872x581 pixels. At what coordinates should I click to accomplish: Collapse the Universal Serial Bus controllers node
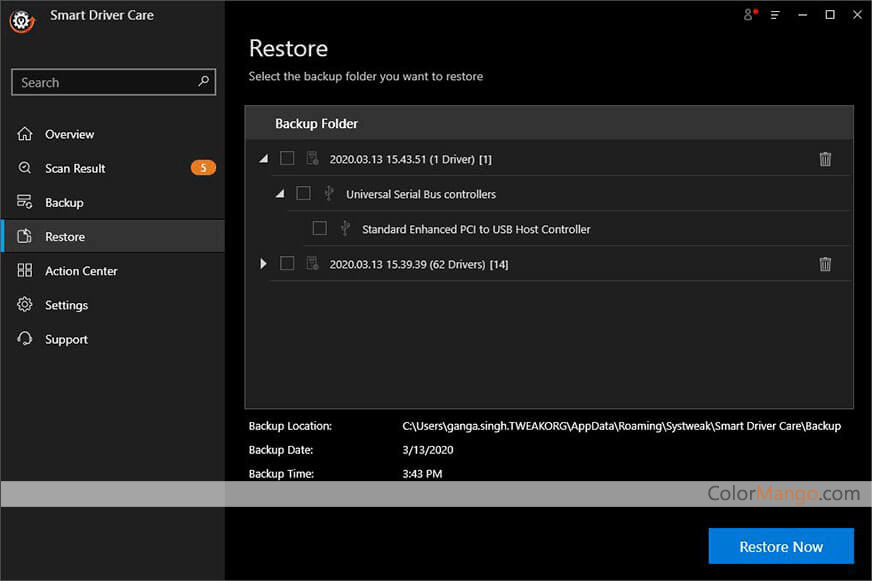280,194
